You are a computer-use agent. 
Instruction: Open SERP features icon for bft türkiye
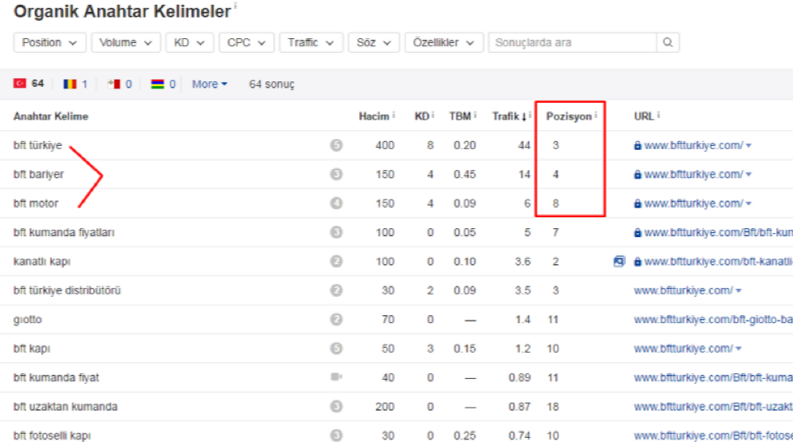[336, 145]
